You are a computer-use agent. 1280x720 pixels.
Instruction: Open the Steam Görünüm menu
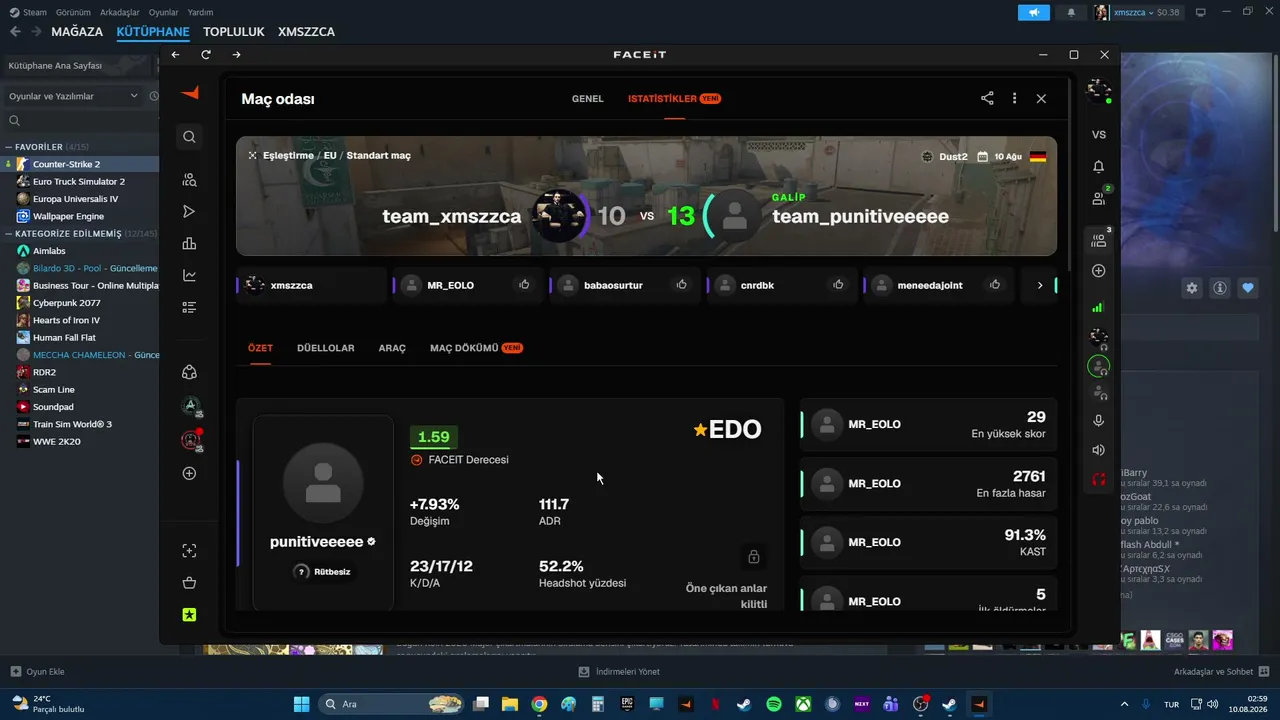click(73, 12)
